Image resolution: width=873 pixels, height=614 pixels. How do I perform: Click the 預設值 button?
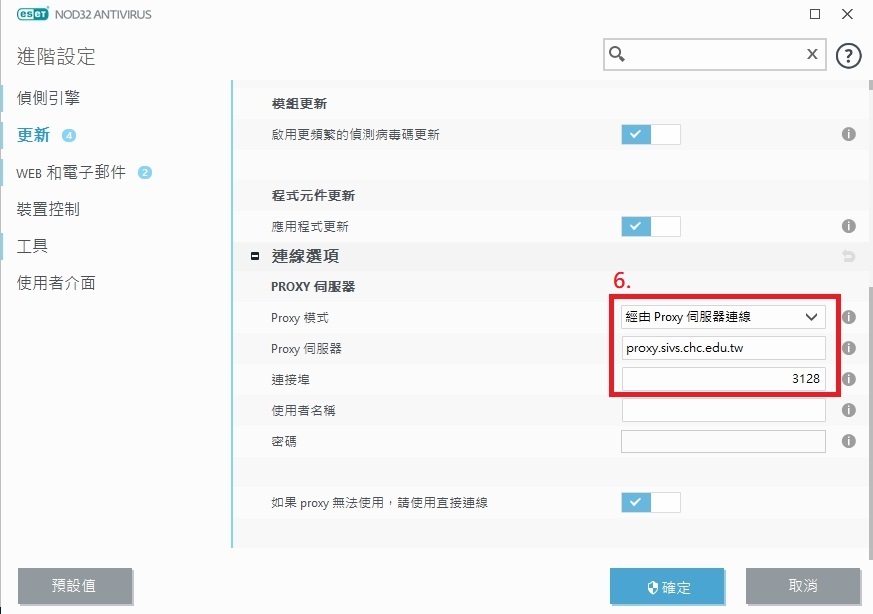(75, 586)
